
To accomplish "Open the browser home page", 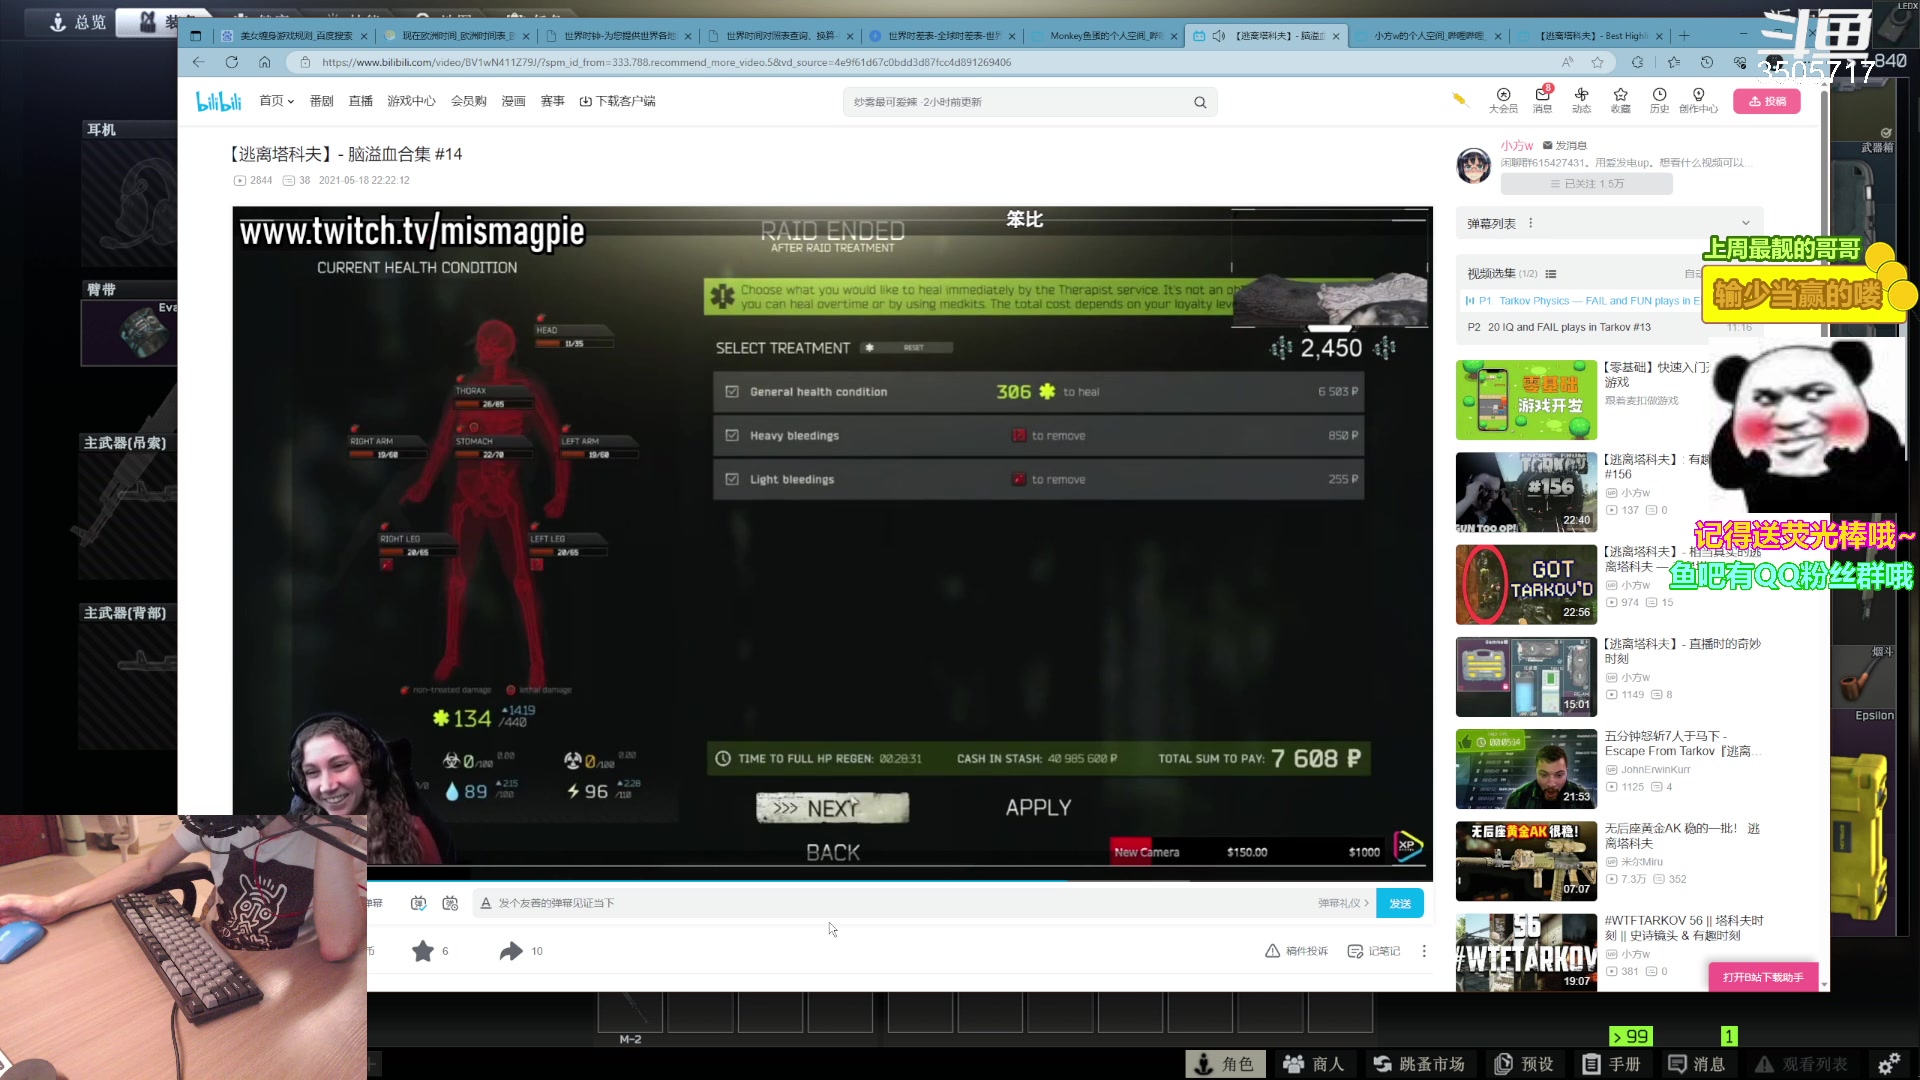I will [264, 62].
